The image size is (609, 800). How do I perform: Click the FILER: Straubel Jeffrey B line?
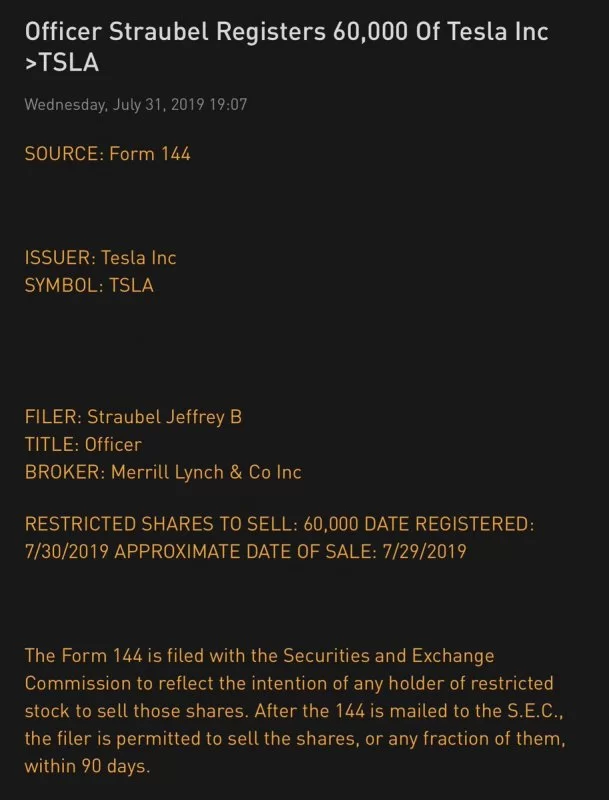click(x=133, y=417)
